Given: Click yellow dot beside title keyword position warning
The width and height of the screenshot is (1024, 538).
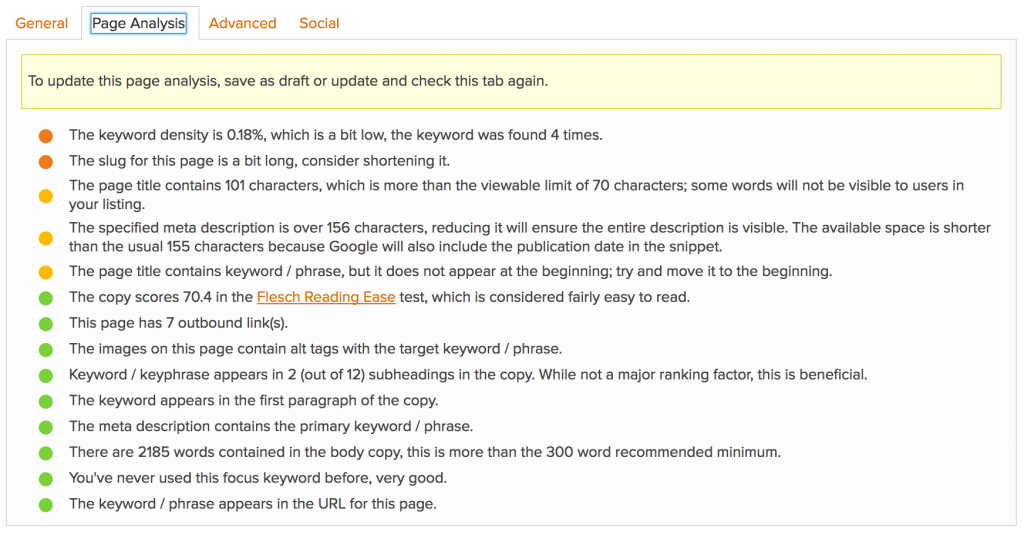Looking at the screenshot, I should click(46, 272).
